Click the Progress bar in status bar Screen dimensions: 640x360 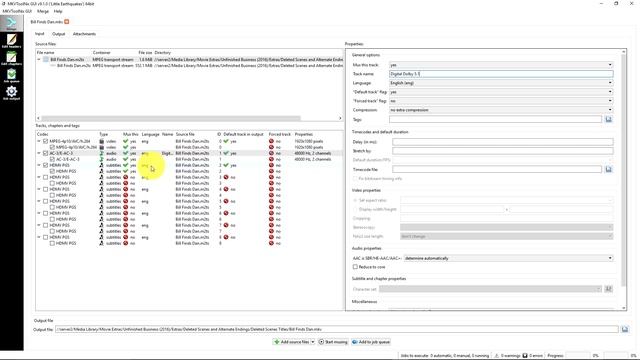[578, 356]
